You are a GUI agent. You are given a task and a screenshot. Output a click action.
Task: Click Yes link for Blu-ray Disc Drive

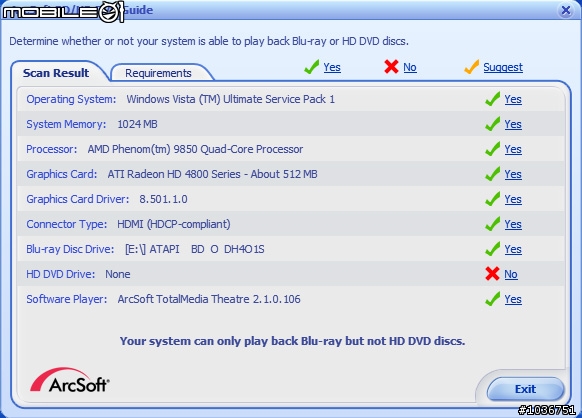click(x=513, y=249)
